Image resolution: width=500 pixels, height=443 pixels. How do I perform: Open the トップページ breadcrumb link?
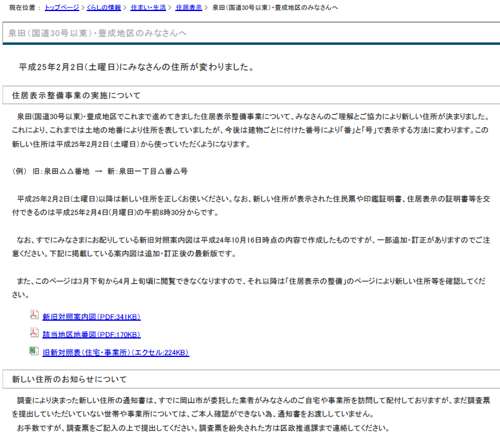[x=62, y=7]
